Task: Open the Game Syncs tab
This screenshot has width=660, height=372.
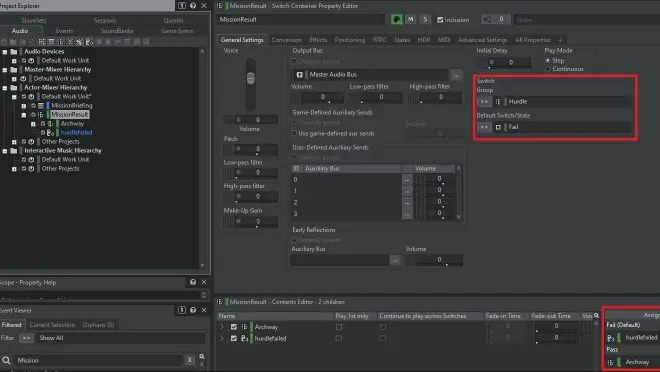Action: [x=177, y=31]
